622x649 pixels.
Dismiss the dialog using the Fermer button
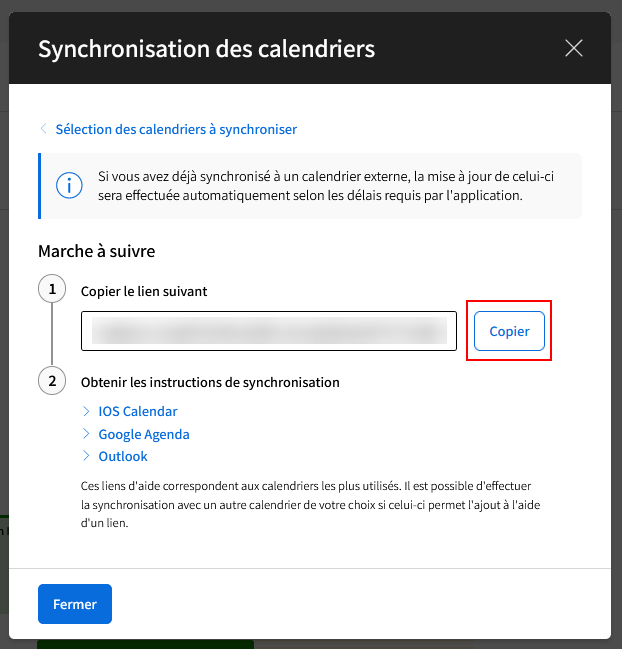pos(75,604)
